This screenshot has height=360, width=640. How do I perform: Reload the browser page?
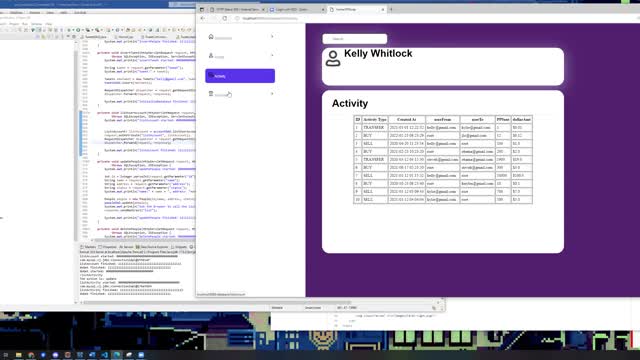point(224,18)
